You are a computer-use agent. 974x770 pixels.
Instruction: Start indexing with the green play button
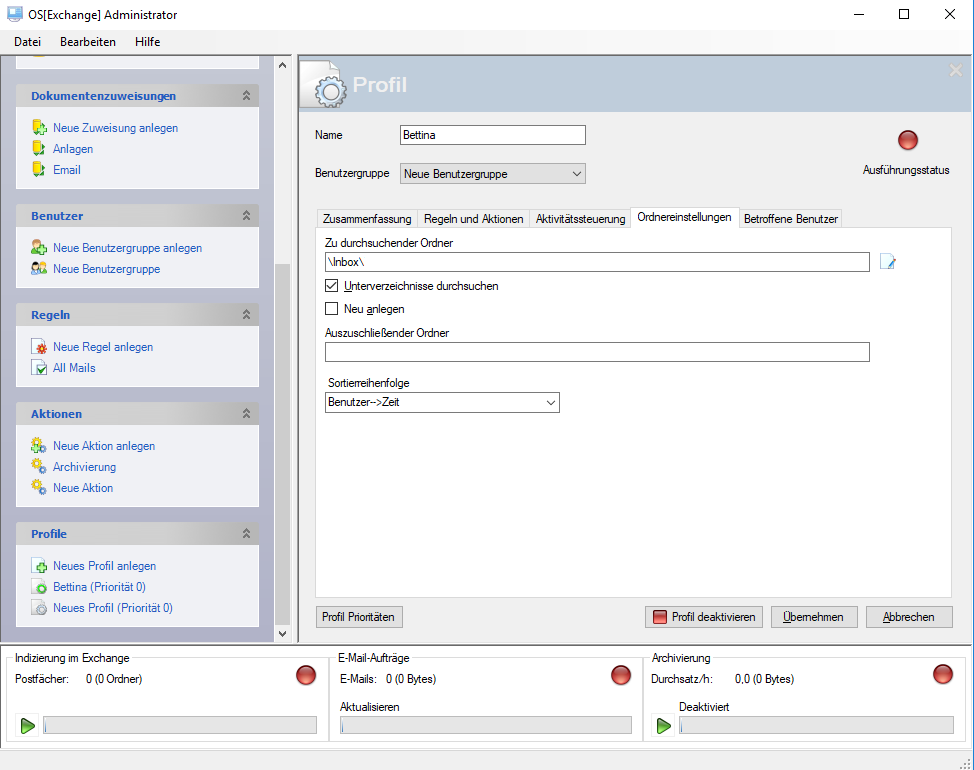point(27,725)
